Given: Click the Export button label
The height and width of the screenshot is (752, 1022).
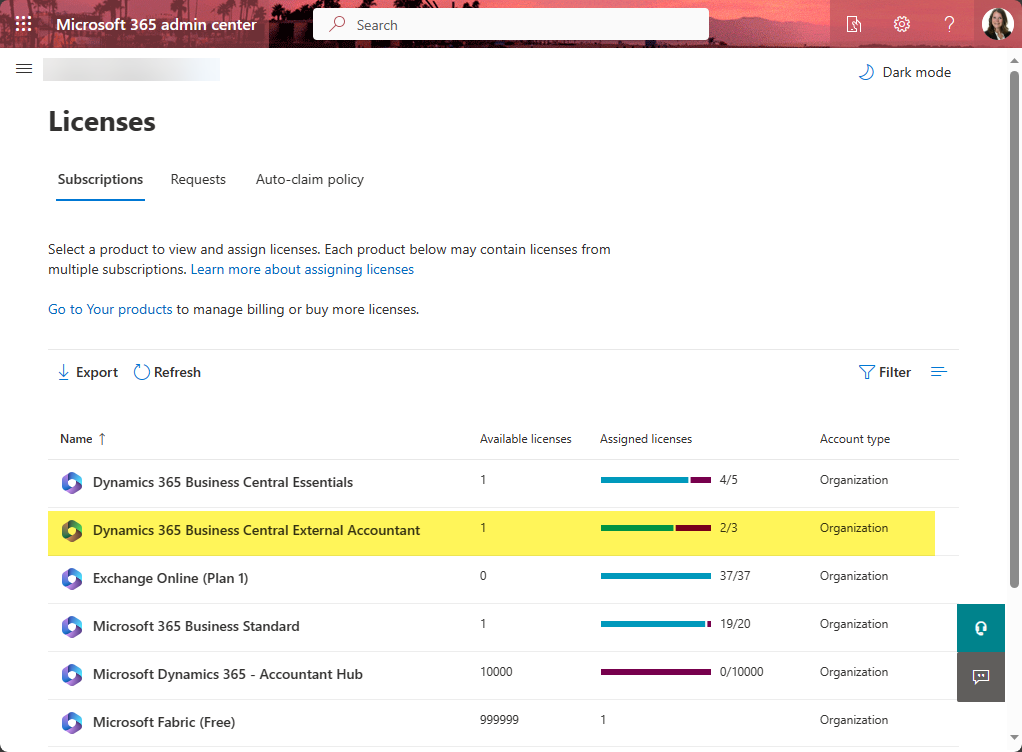Looking at the screenshot, I should [x=96, y=372].
